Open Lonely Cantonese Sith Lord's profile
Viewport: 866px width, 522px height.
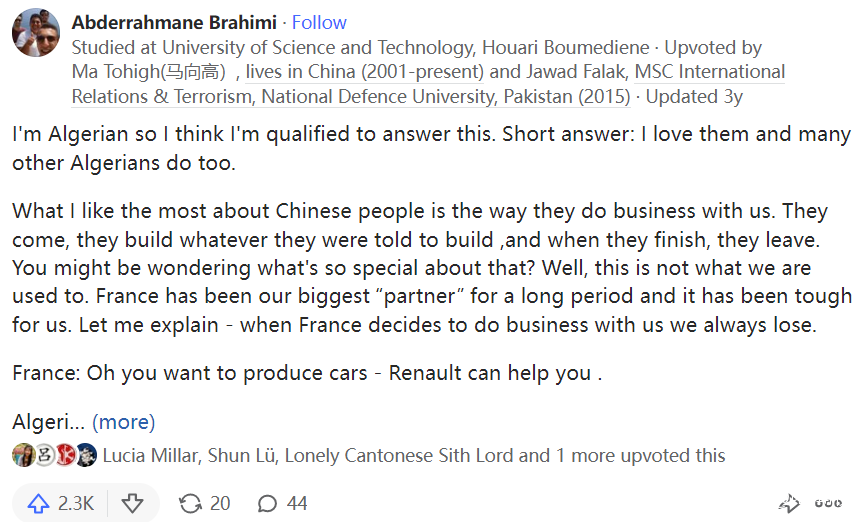(399, 455)
